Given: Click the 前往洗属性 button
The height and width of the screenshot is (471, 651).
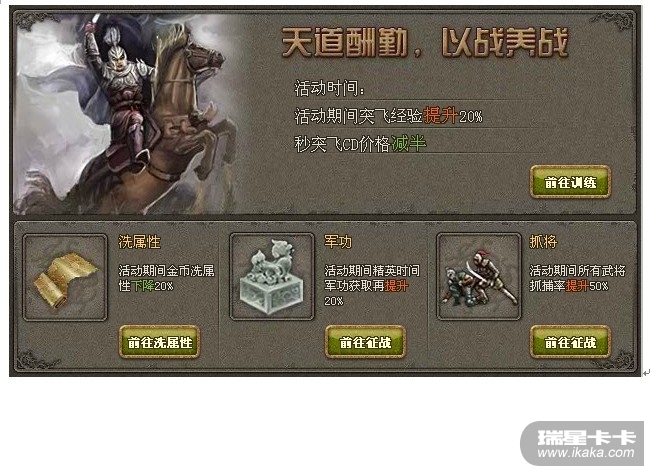Looking at the screenshot, I should (x=159, y=342).
